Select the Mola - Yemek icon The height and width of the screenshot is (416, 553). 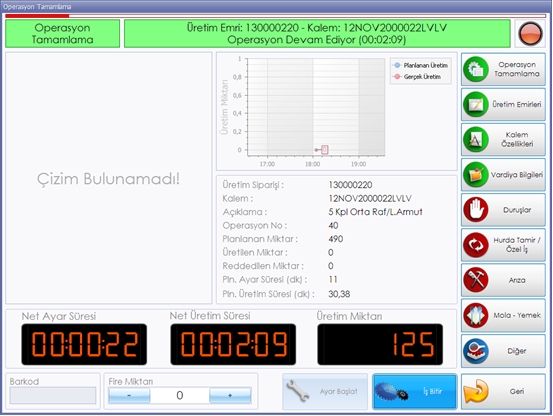coord(476,315)
